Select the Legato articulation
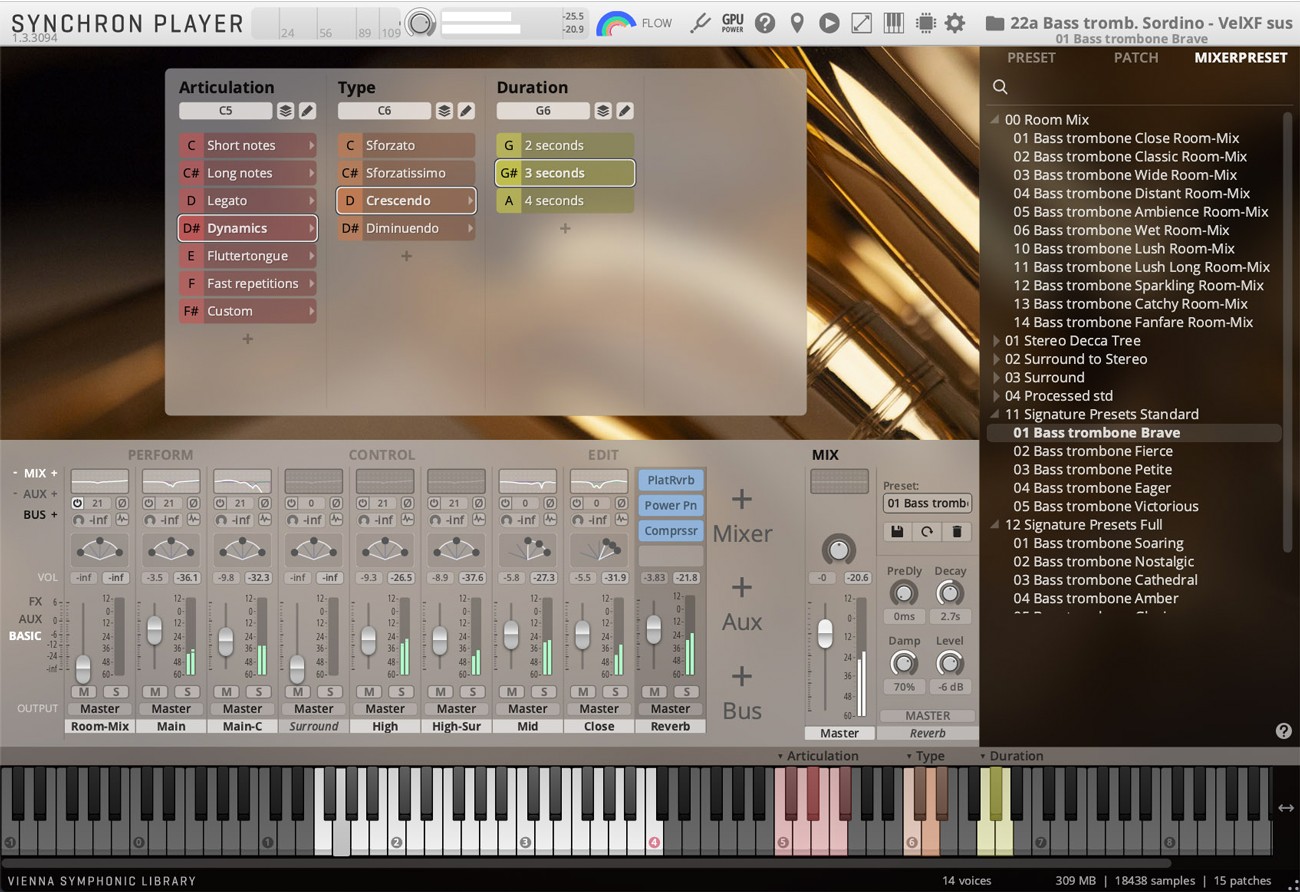Image resolution: width=1300 pixels, height=892 pixels. point(248,201)
